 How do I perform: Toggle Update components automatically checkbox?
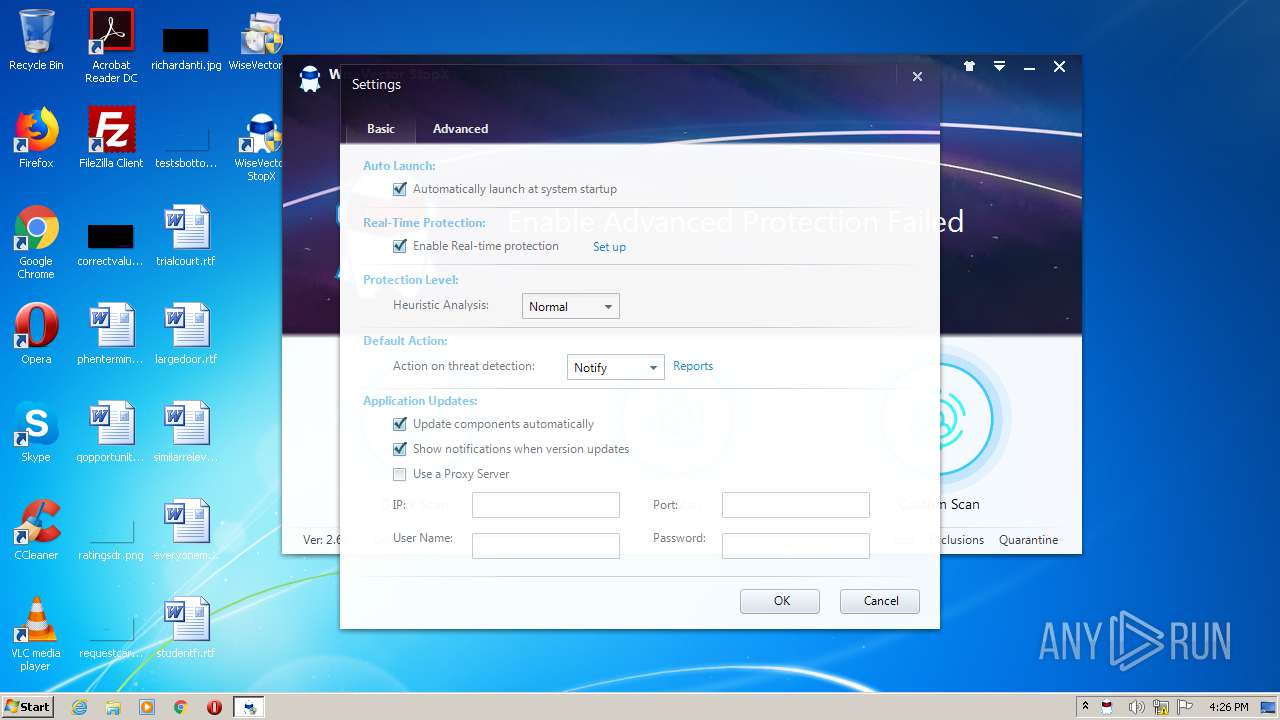point(400,424)
